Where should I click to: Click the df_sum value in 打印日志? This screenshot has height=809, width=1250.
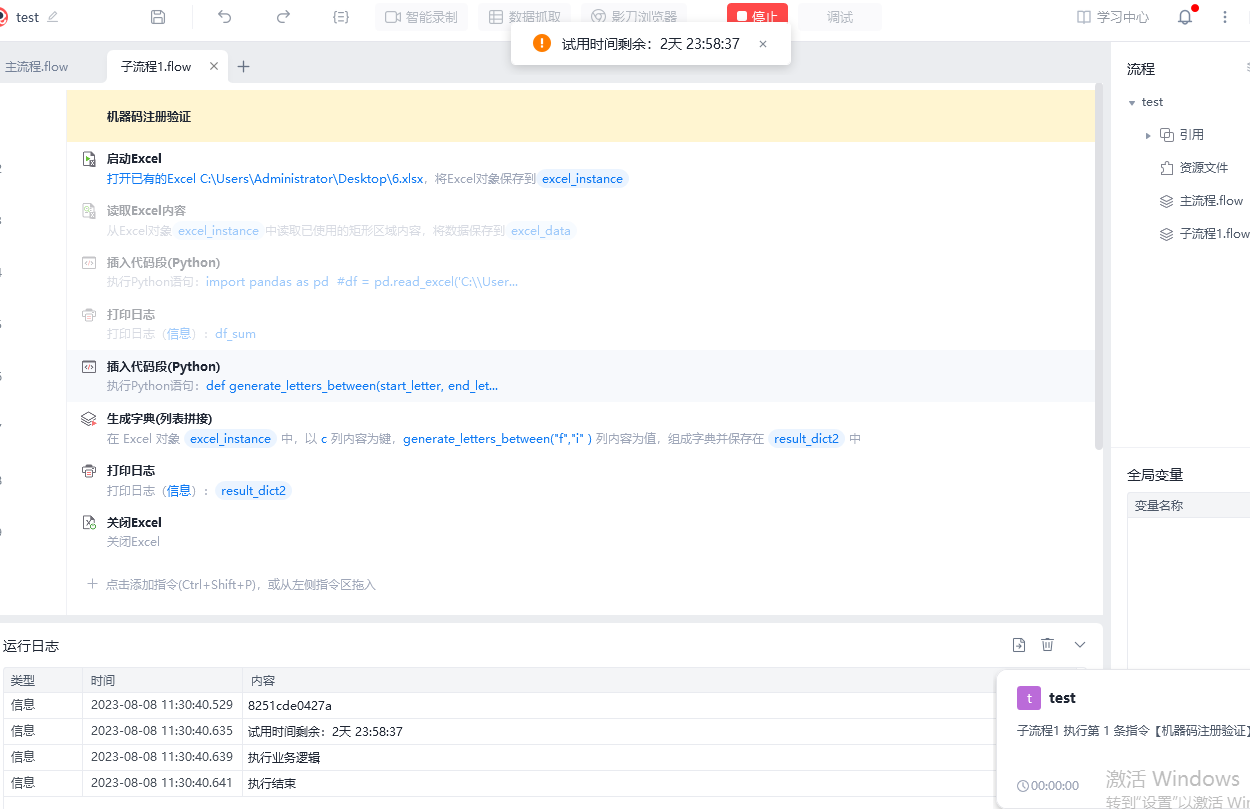click(x=236, y=334)
